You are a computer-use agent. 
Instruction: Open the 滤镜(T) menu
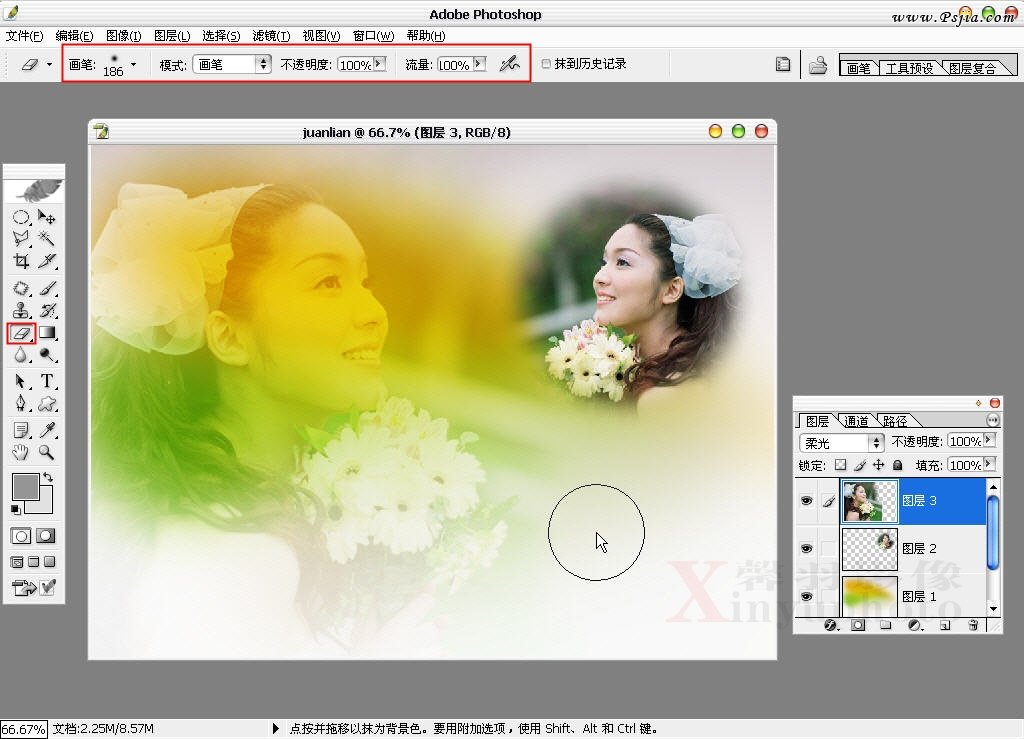[270, 36]
